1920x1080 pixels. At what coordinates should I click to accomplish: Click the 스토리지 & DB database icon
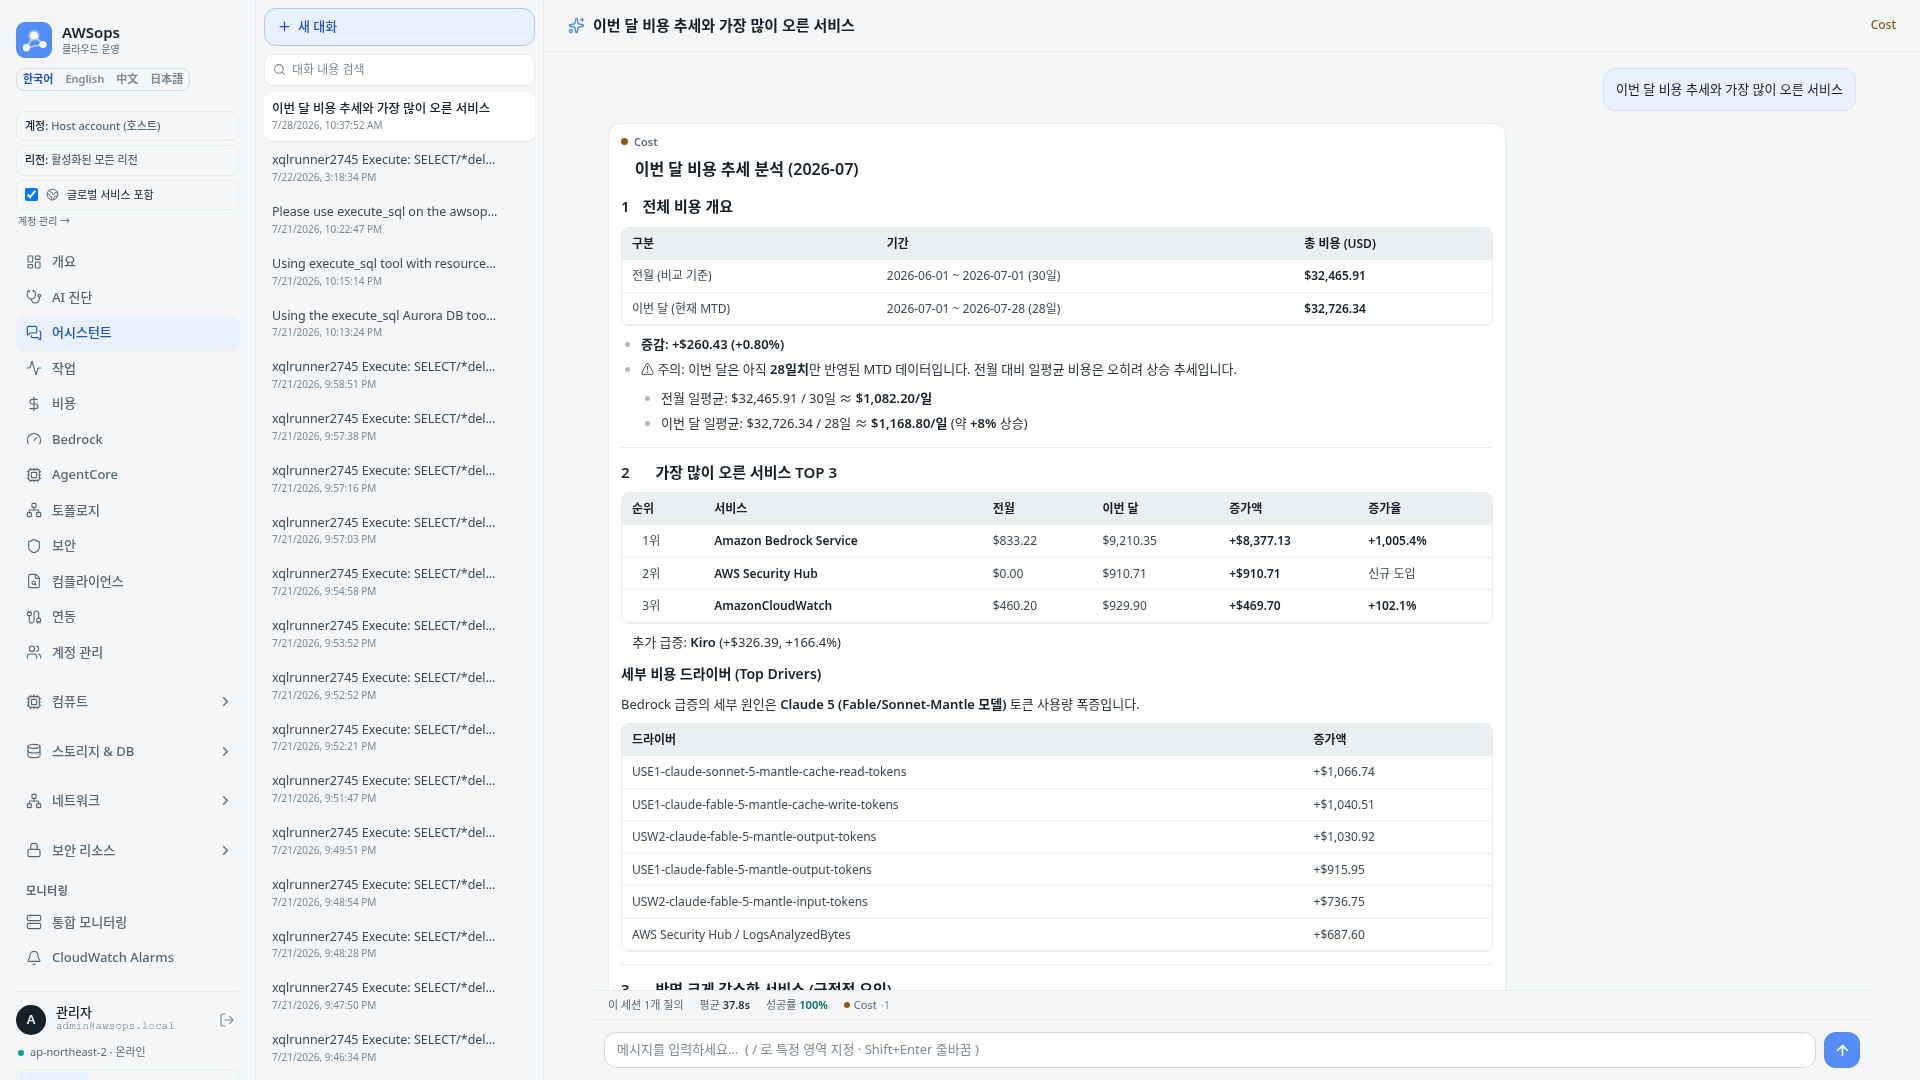(34, 751)
